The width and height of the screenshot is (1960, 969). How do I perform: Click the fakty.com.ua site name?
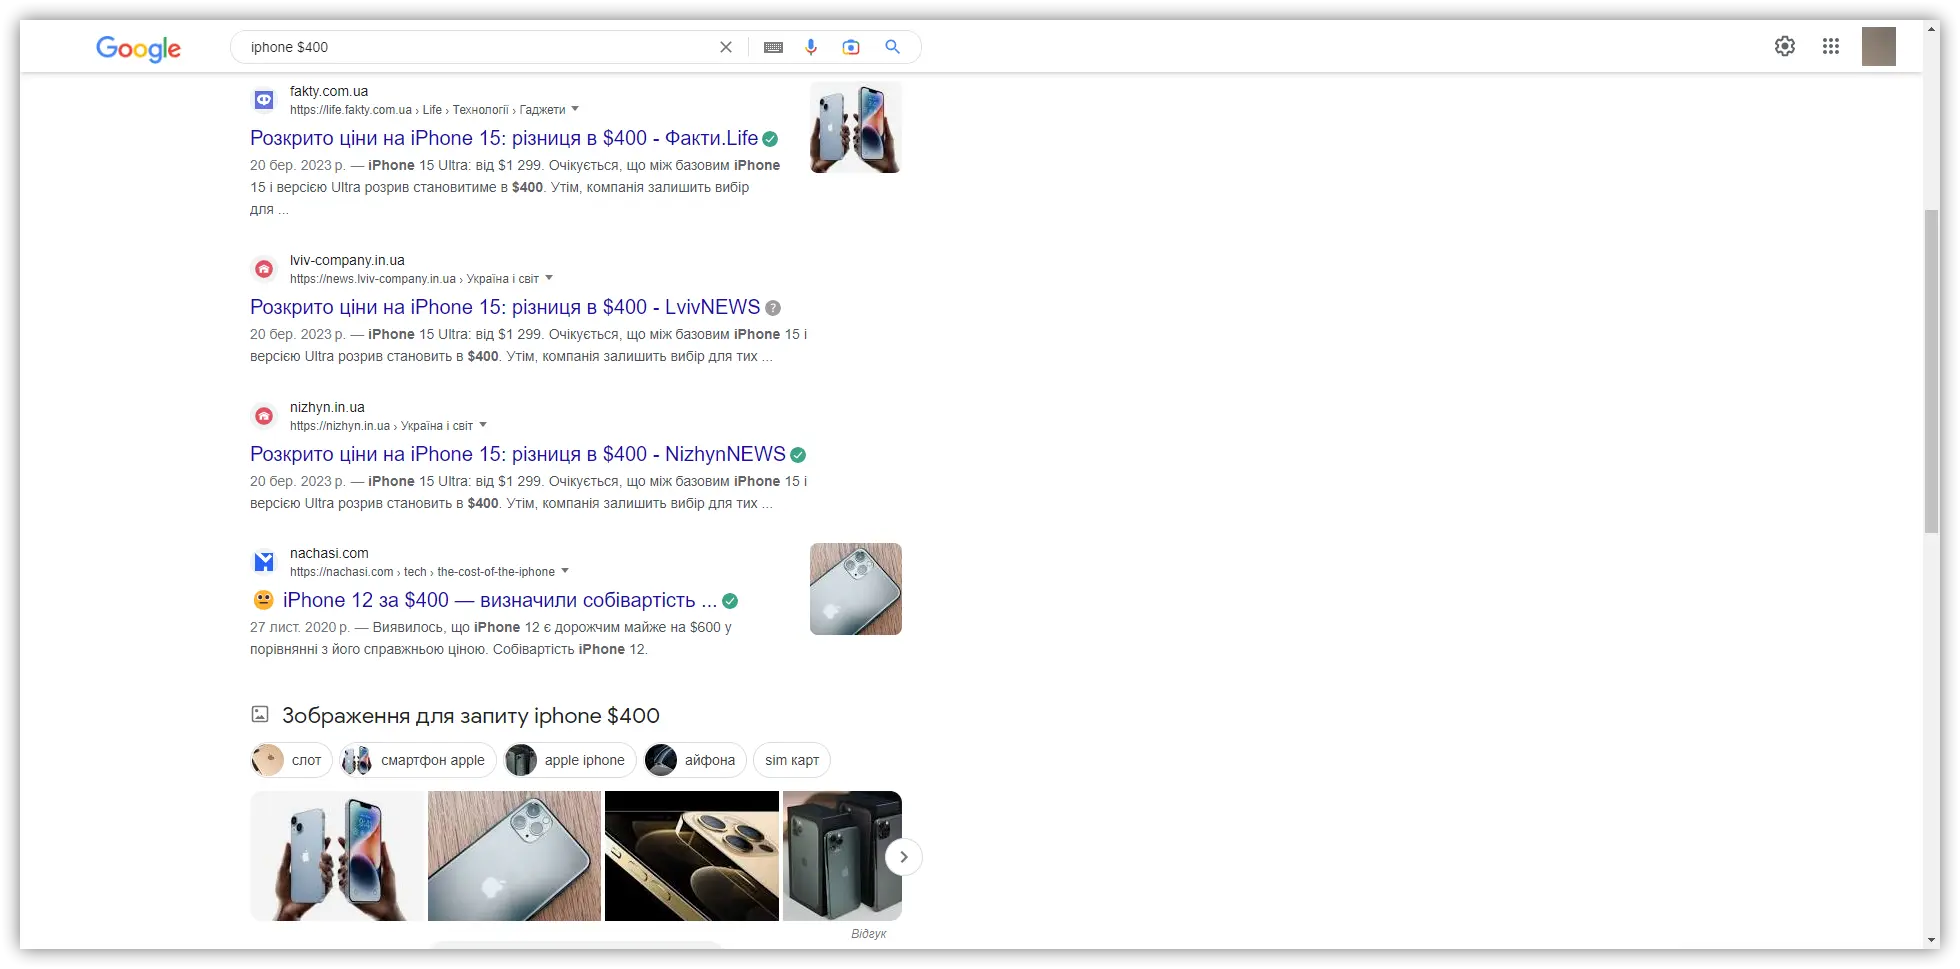click(329, 91)
